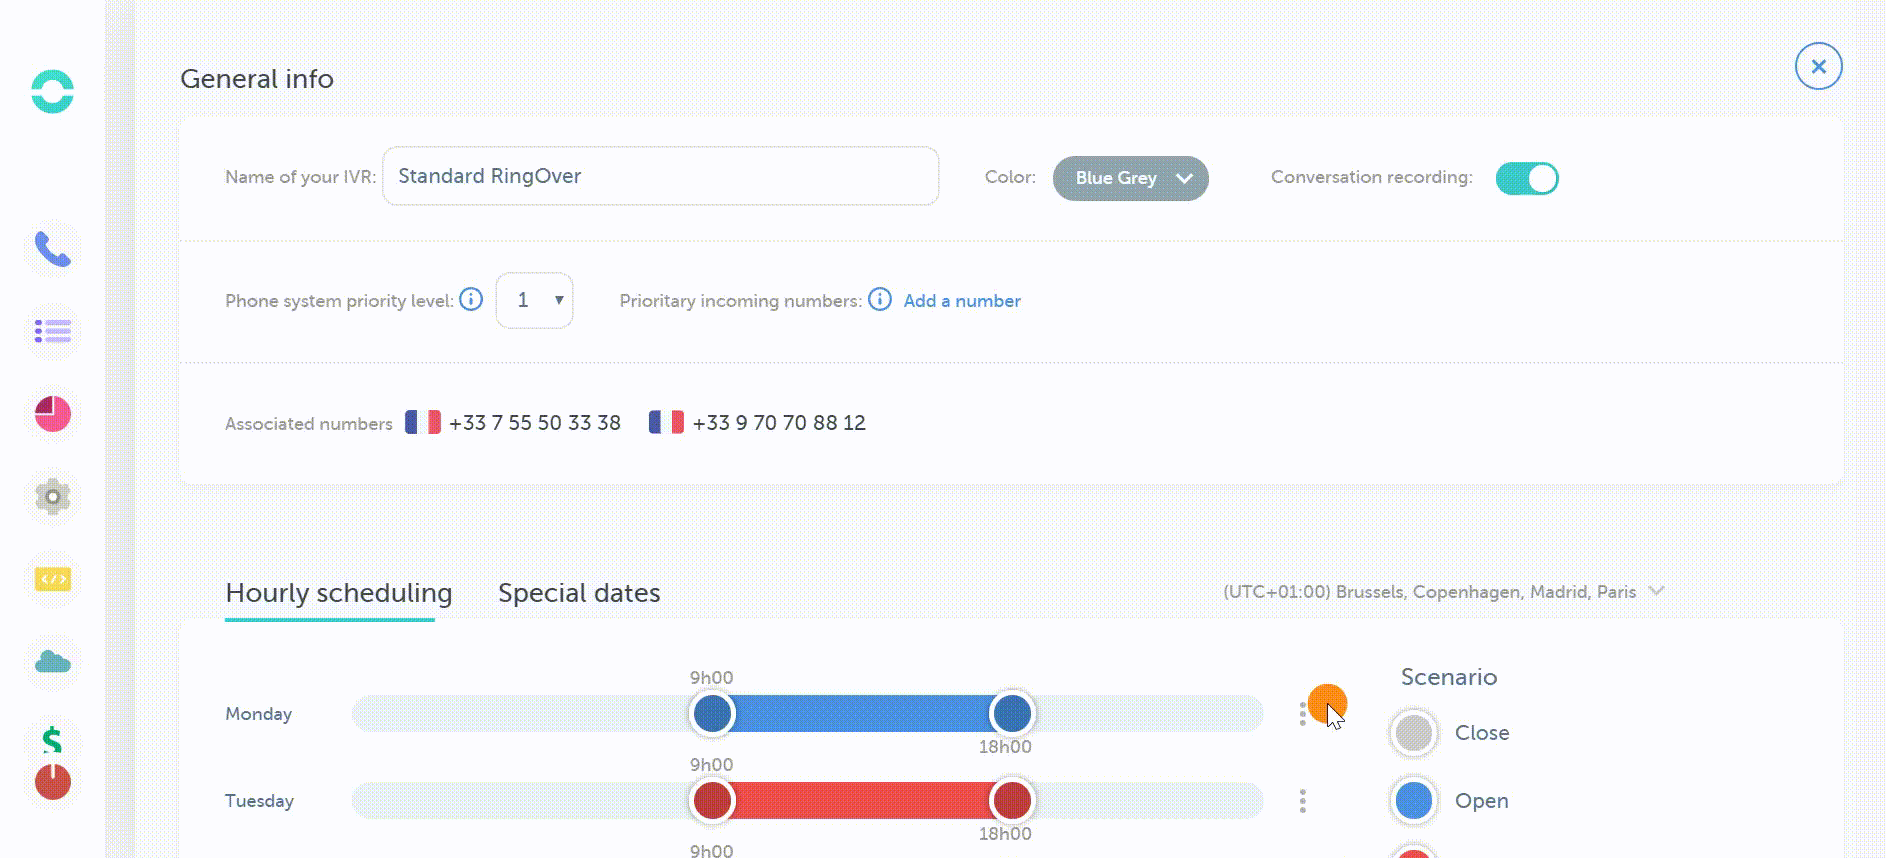1886x858 pixels.
Task: Open the pie chart statistics icon
Action: (52, 414)
